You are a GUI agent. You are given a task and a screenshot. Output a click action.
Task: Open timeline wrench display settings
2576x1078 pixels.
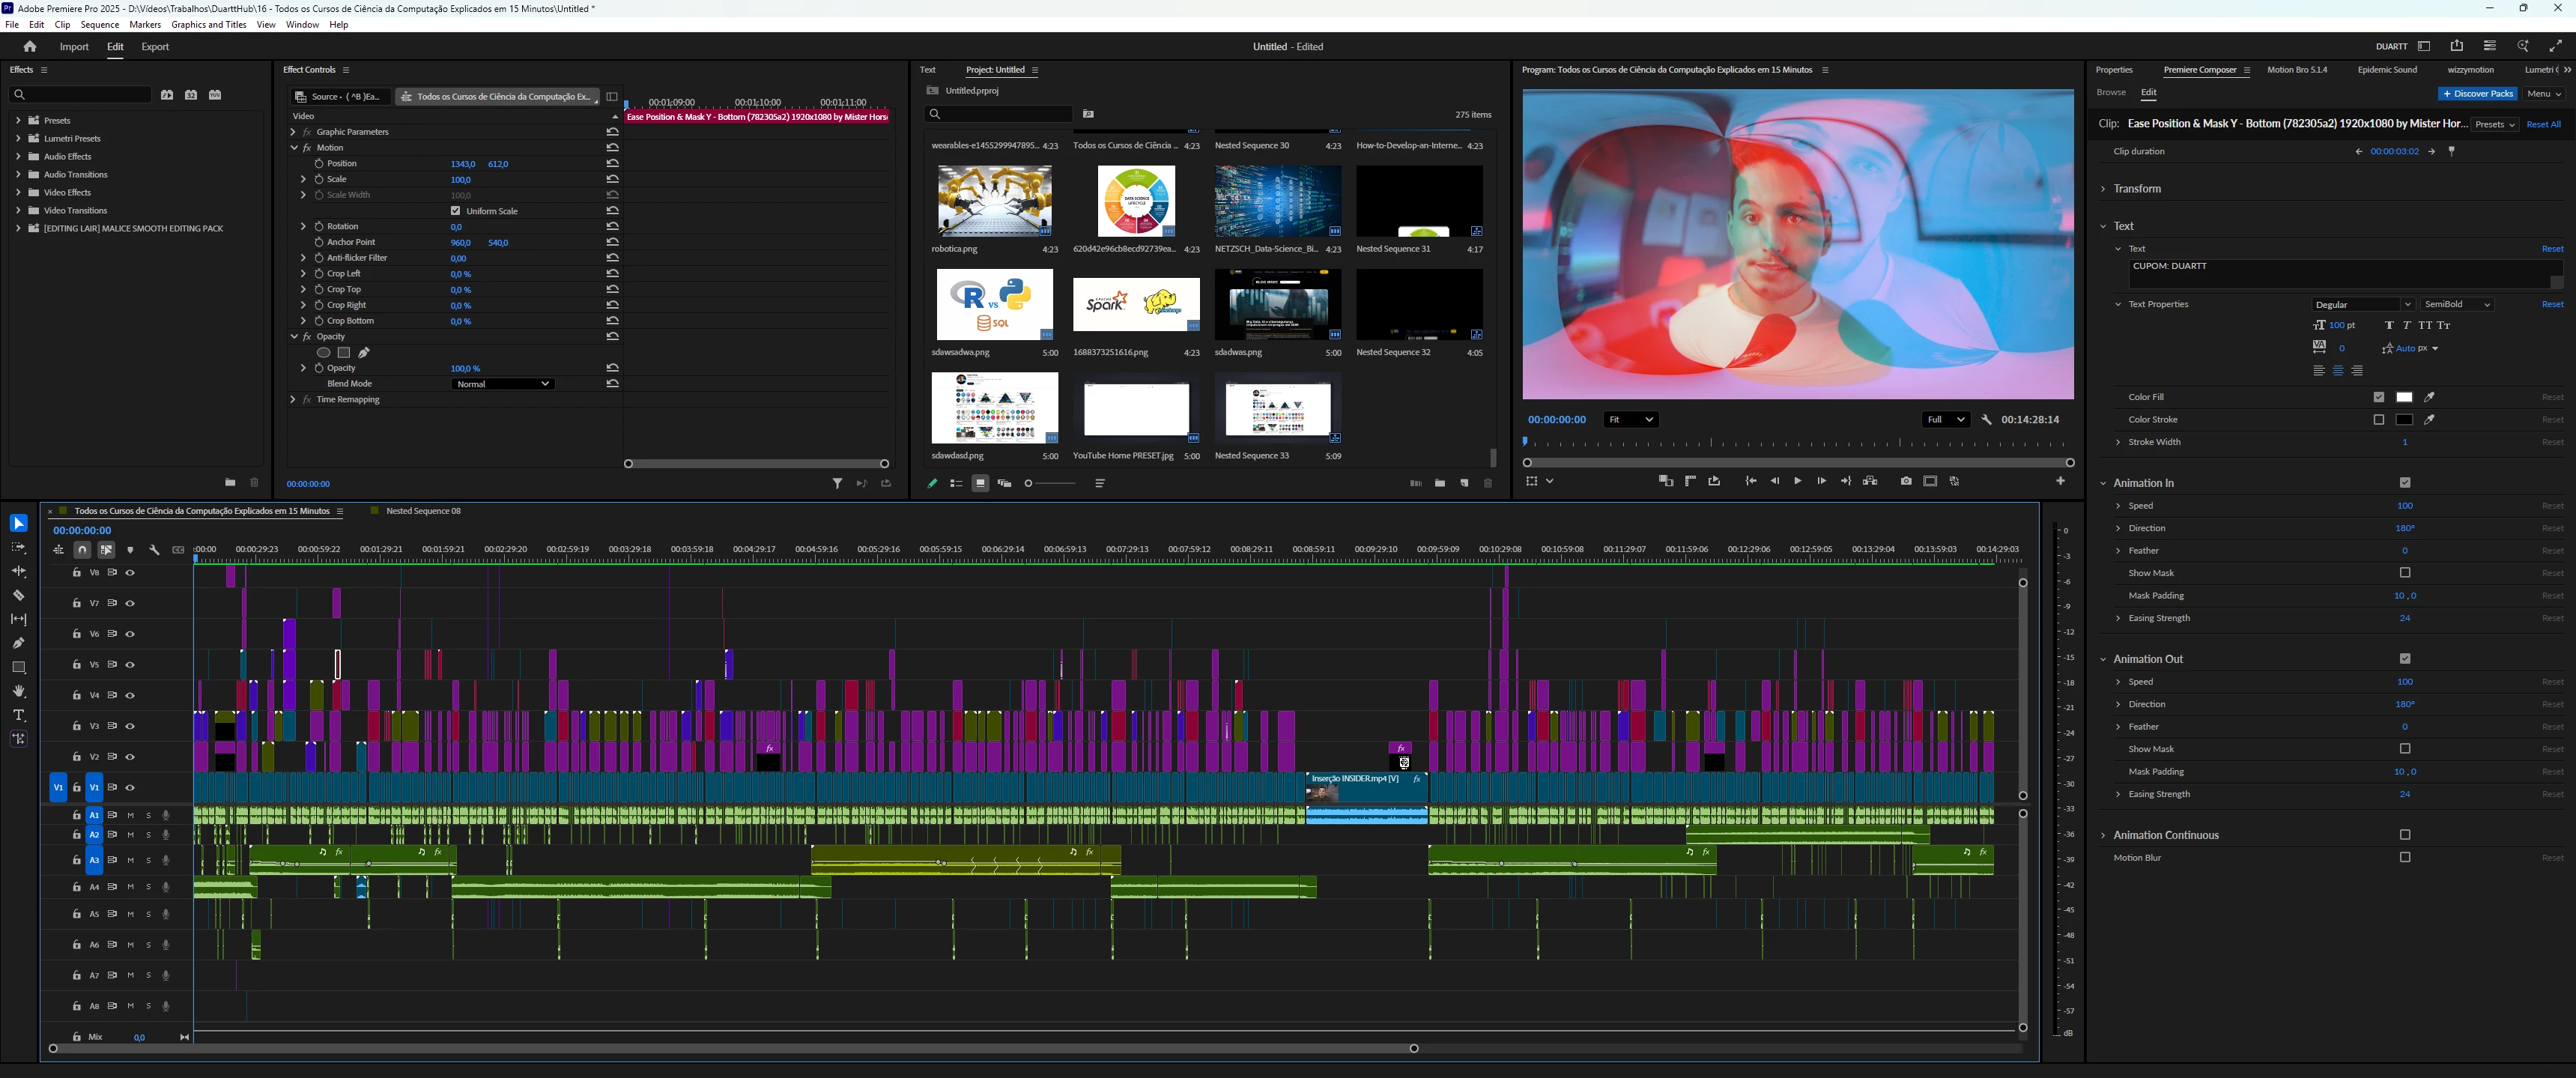pos(154,550)
